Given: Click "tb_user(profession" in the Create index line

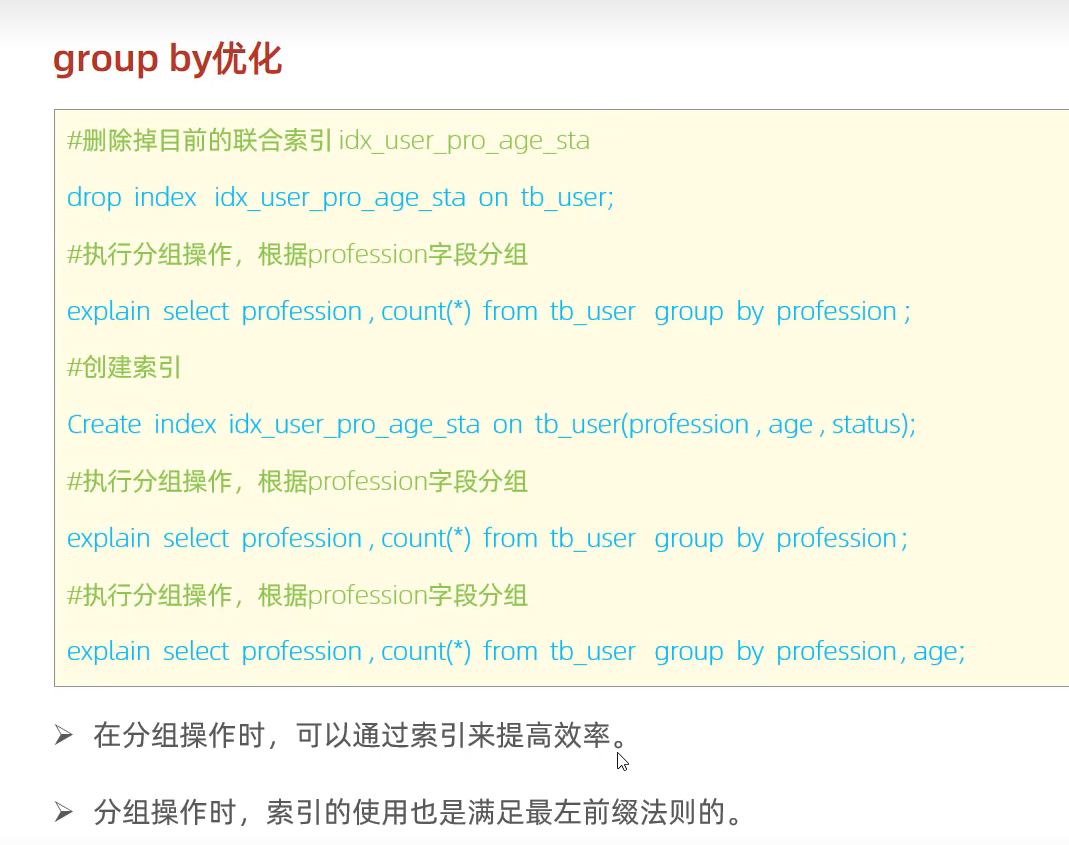Looking at the screenshot, I should pyautogui.click(x=642, y=424).
